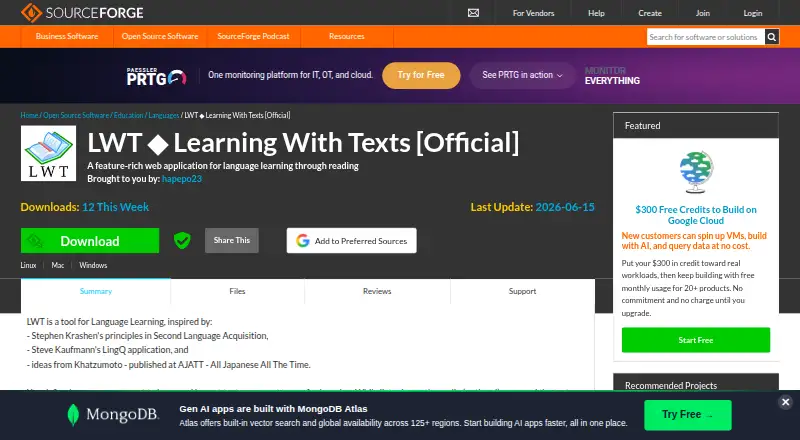Screen dimensions: 800x440
Task: Open the Open Source Software menu
Action: [160, 36]
